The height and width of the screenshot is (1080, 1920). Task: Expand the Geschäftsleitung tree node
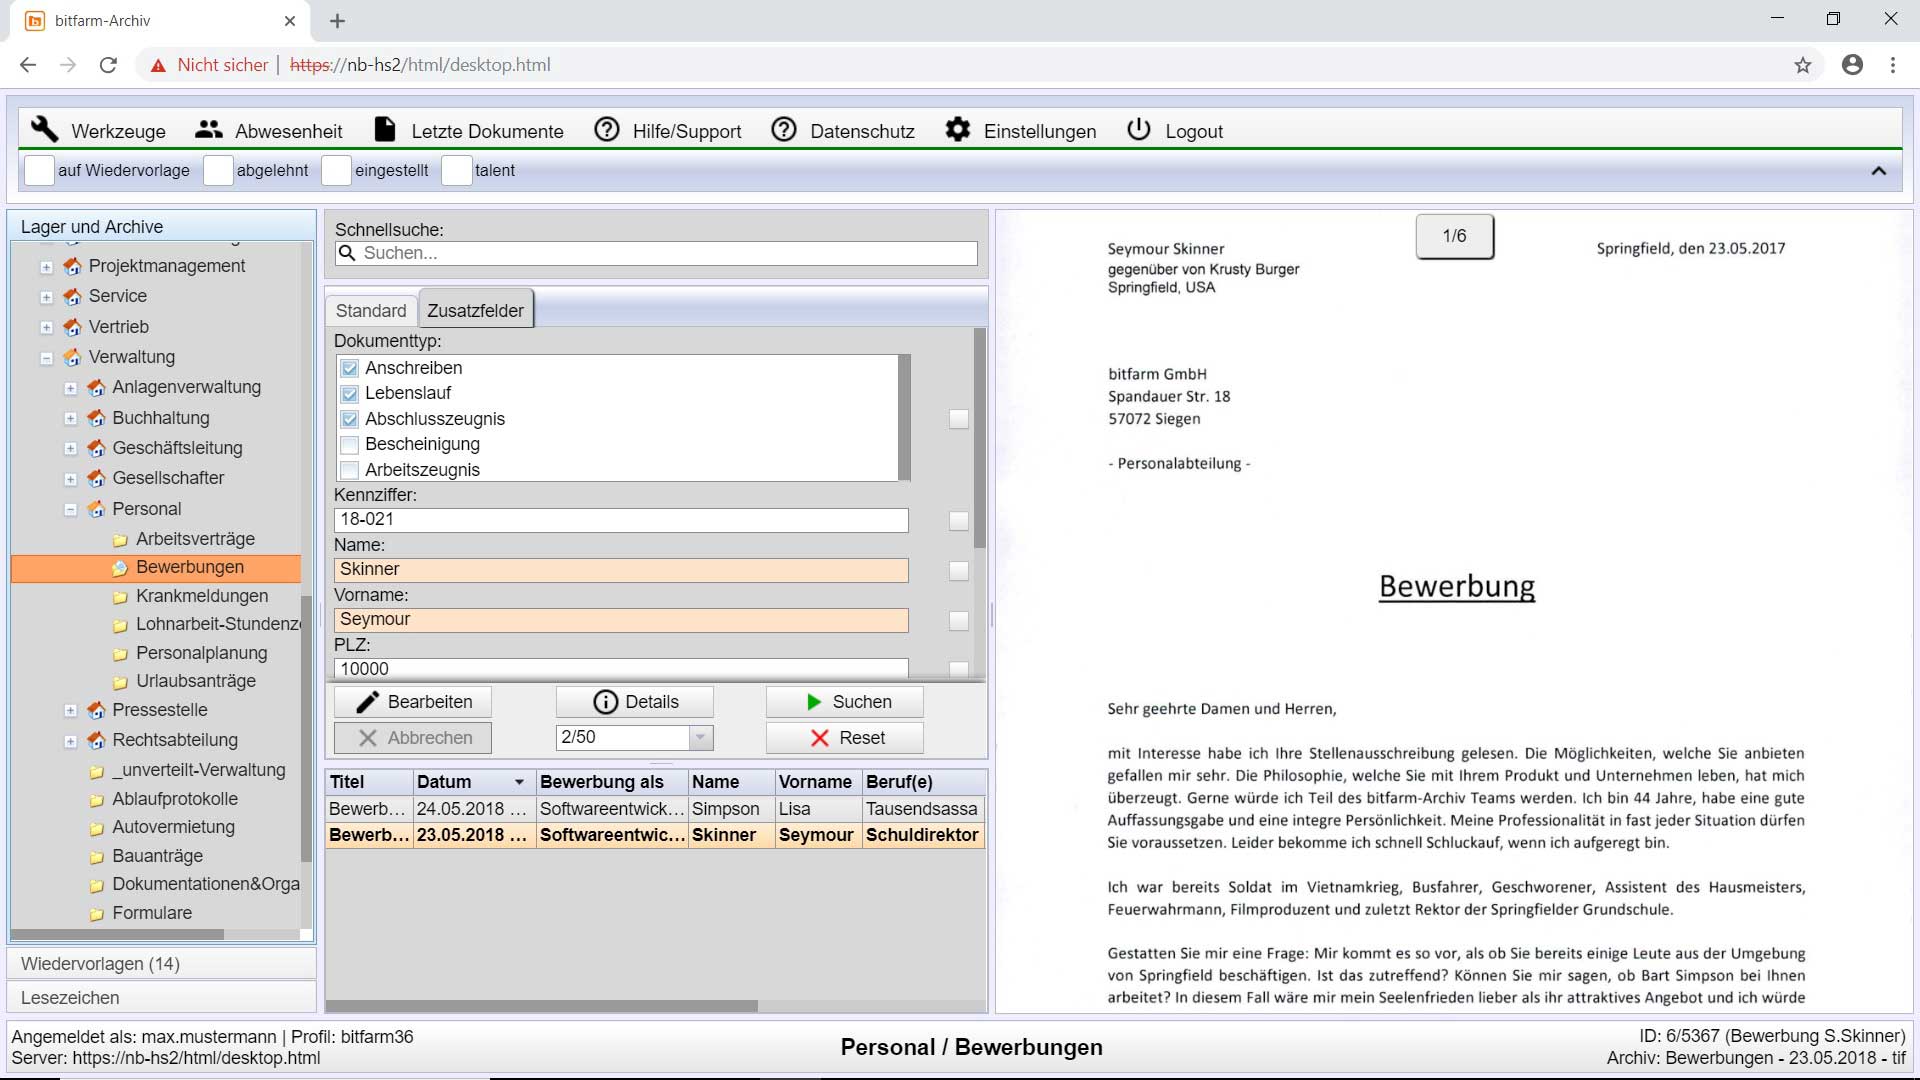click(x=70, y=449)
